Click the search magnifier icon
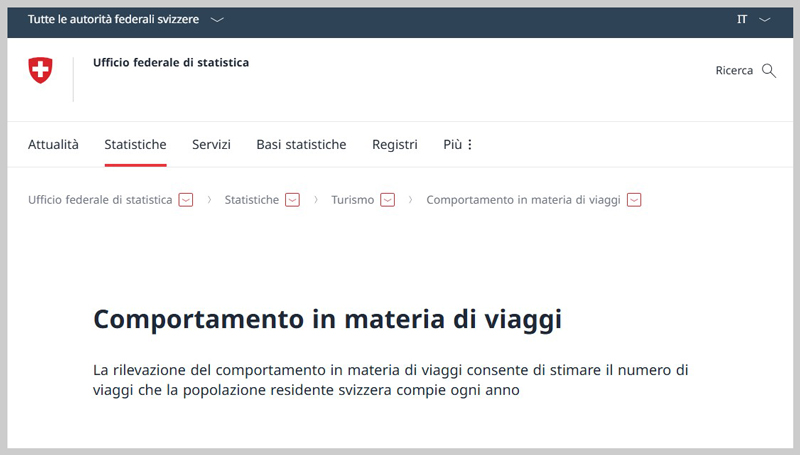Image resolution: width=800 pixels, height=455 pixels. click(769, 71)
